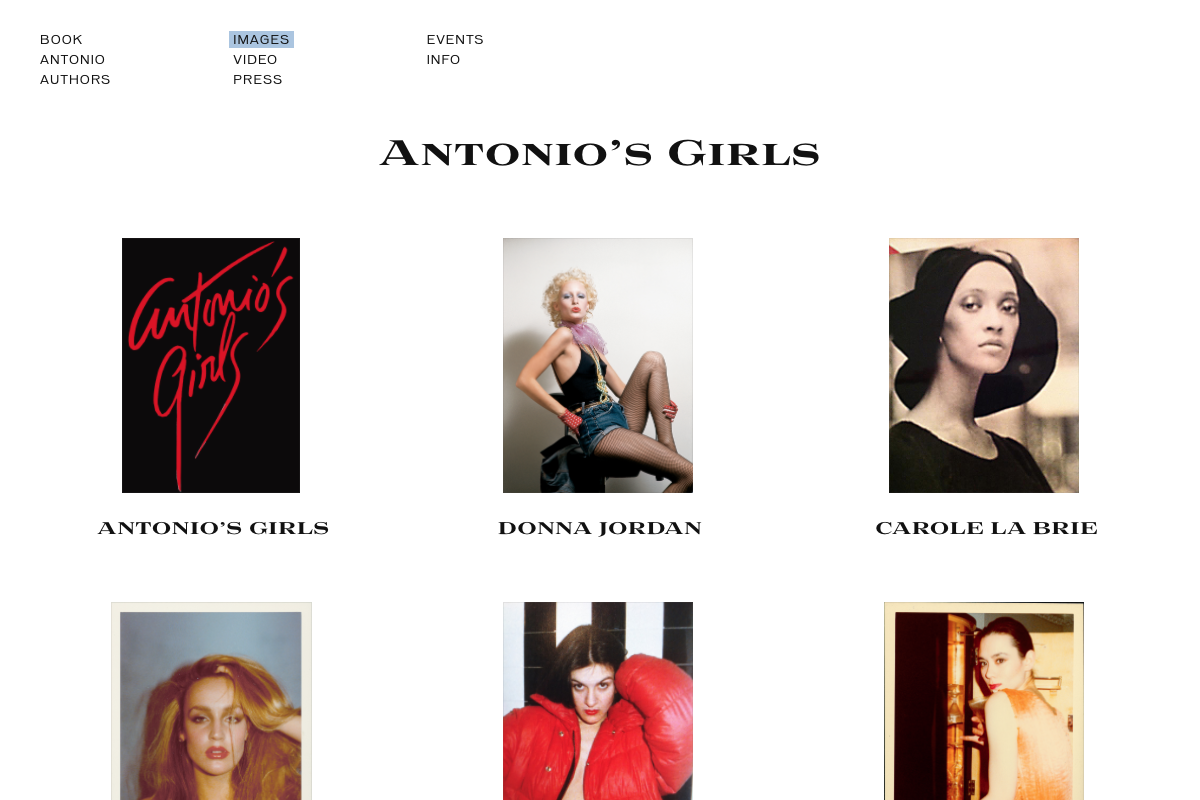Viewport: 1200px width, 800px height.
Task: Click Carole La Brie's black hat image
Action: coord(984,365)
